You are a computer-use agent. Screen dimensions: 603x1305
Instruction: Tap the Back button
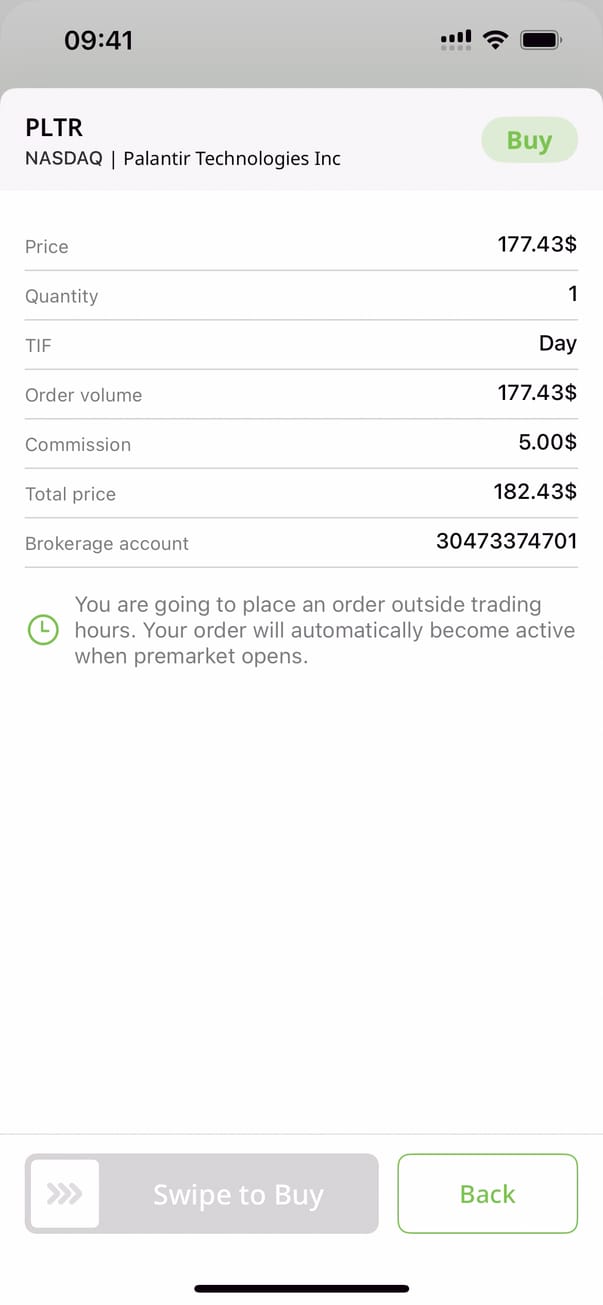click(x=487, y=1193)
